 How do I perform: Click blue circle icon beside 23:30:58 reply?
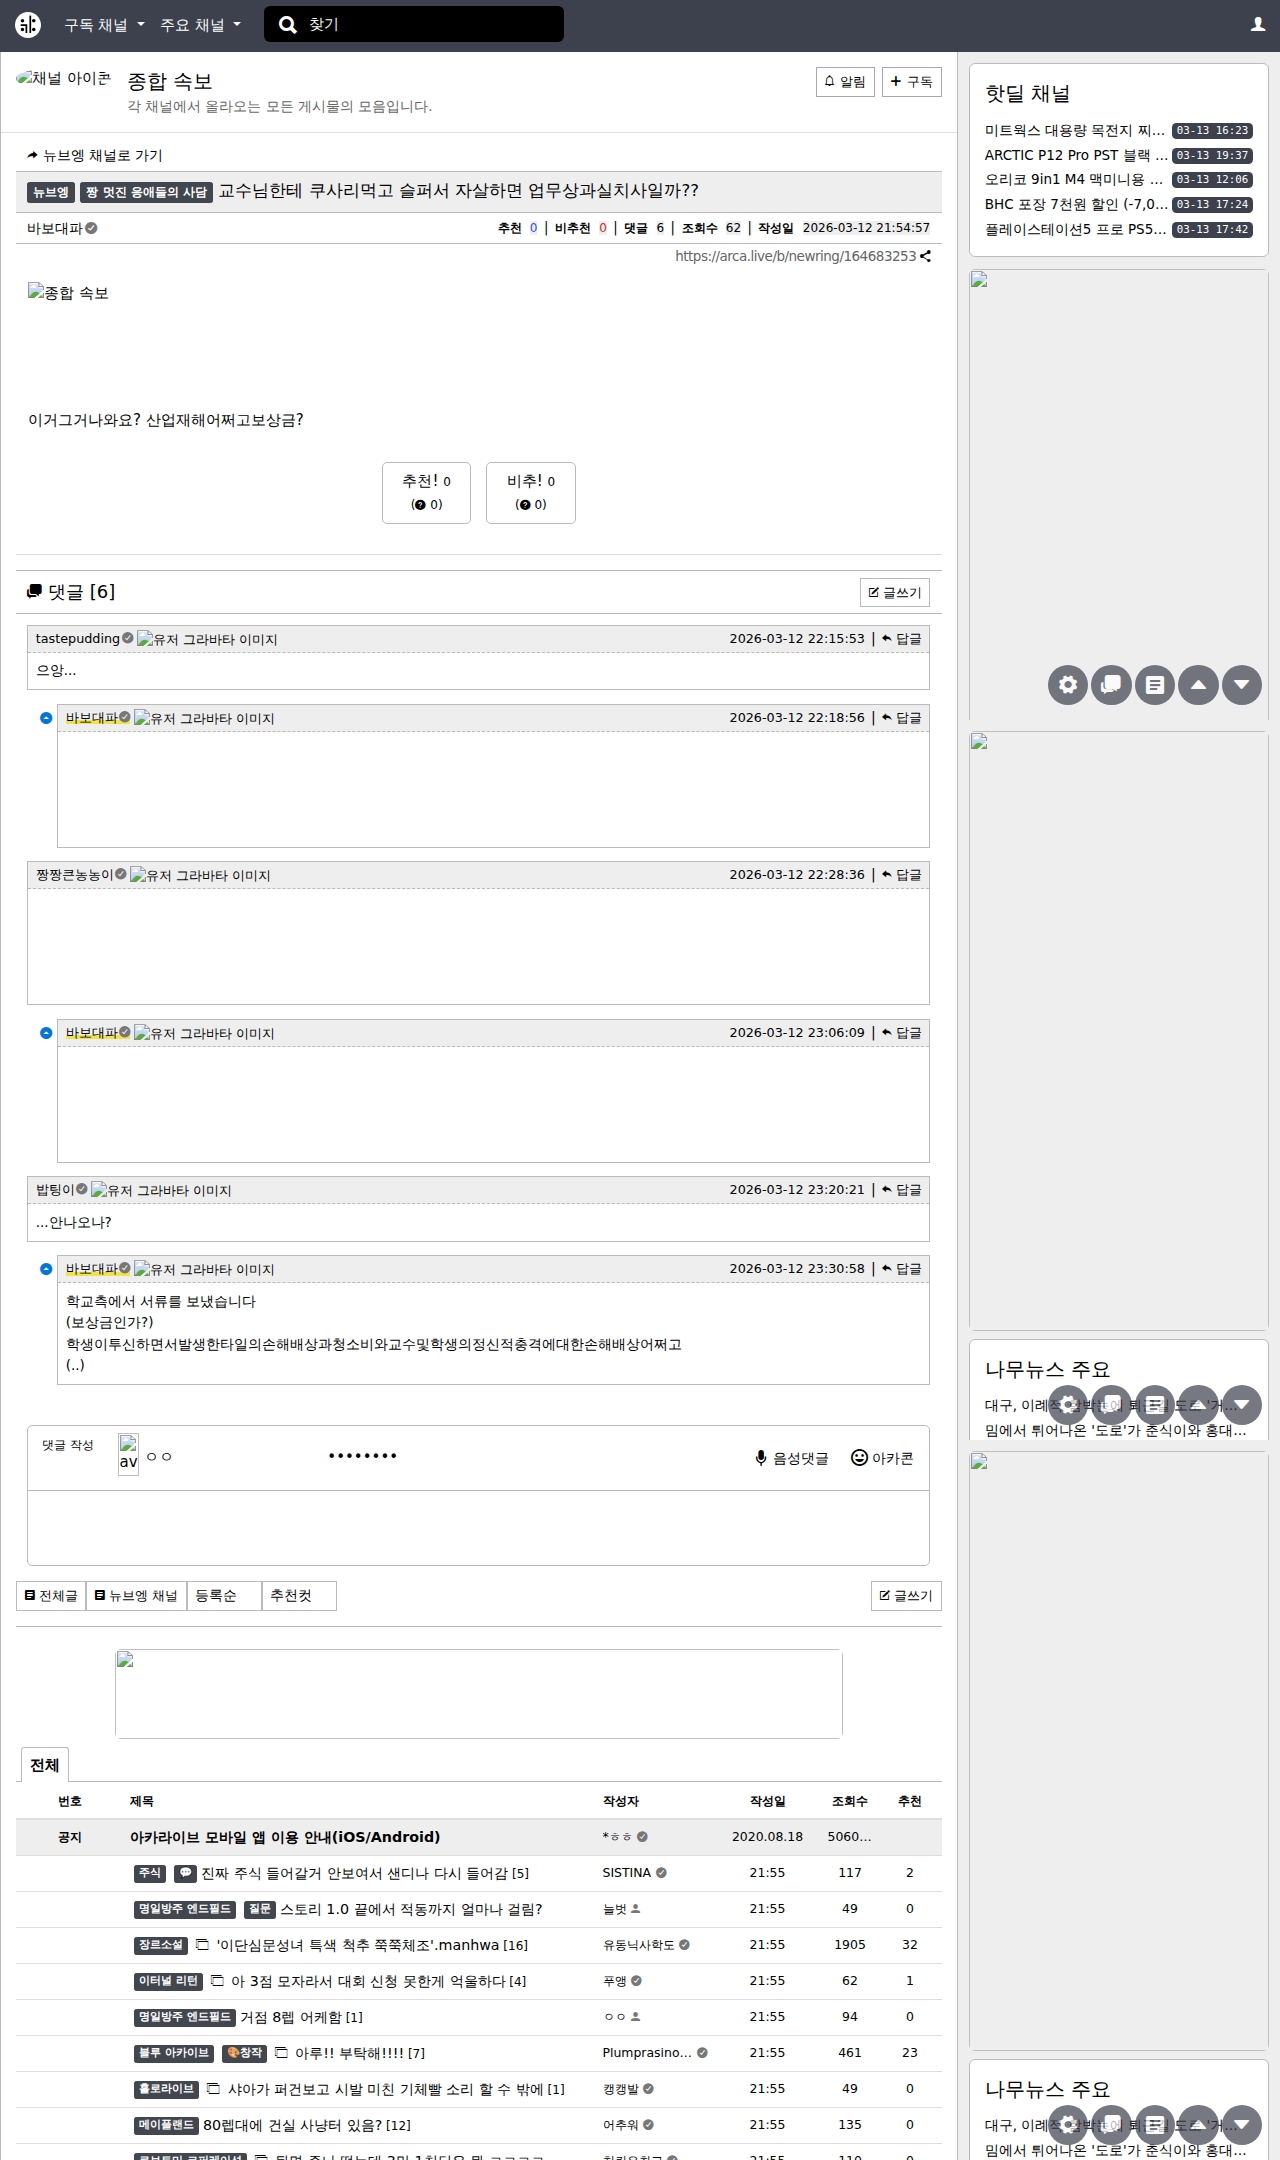tap(46, 1269)
